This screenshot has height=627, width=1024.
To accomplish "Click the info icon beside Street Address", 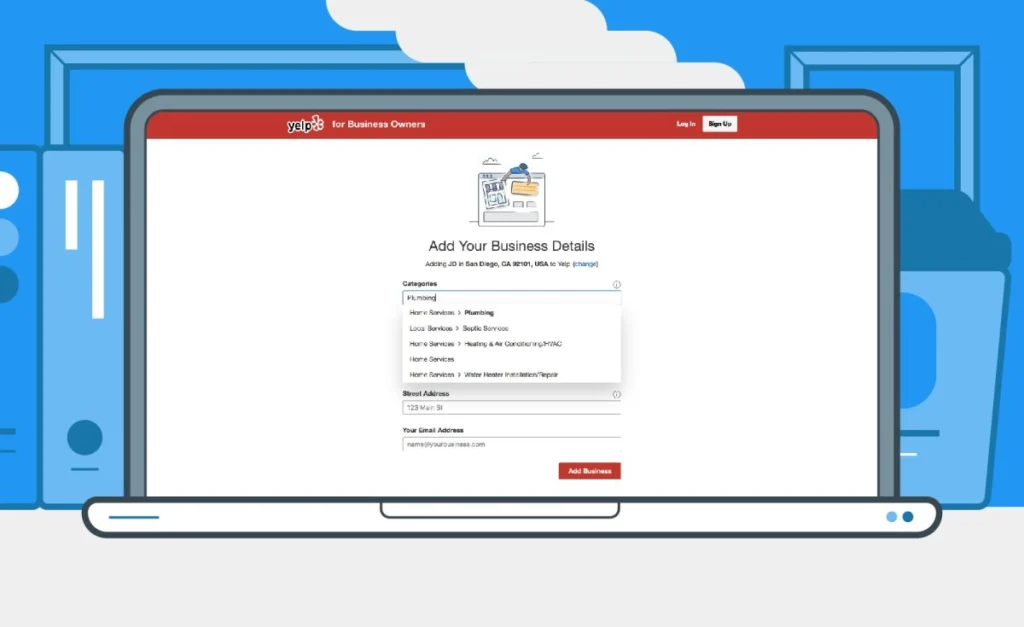I will coord(616,393).
